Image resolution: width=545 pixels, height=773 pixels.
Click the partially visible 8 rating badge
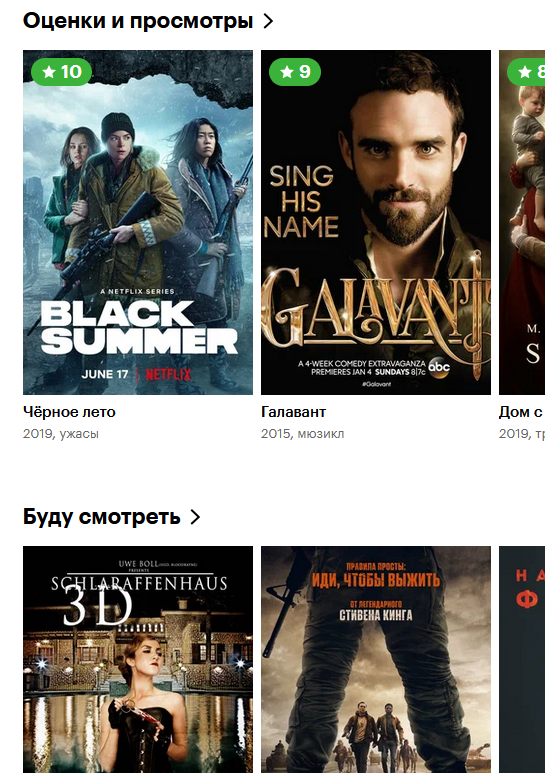coord(526,72)
